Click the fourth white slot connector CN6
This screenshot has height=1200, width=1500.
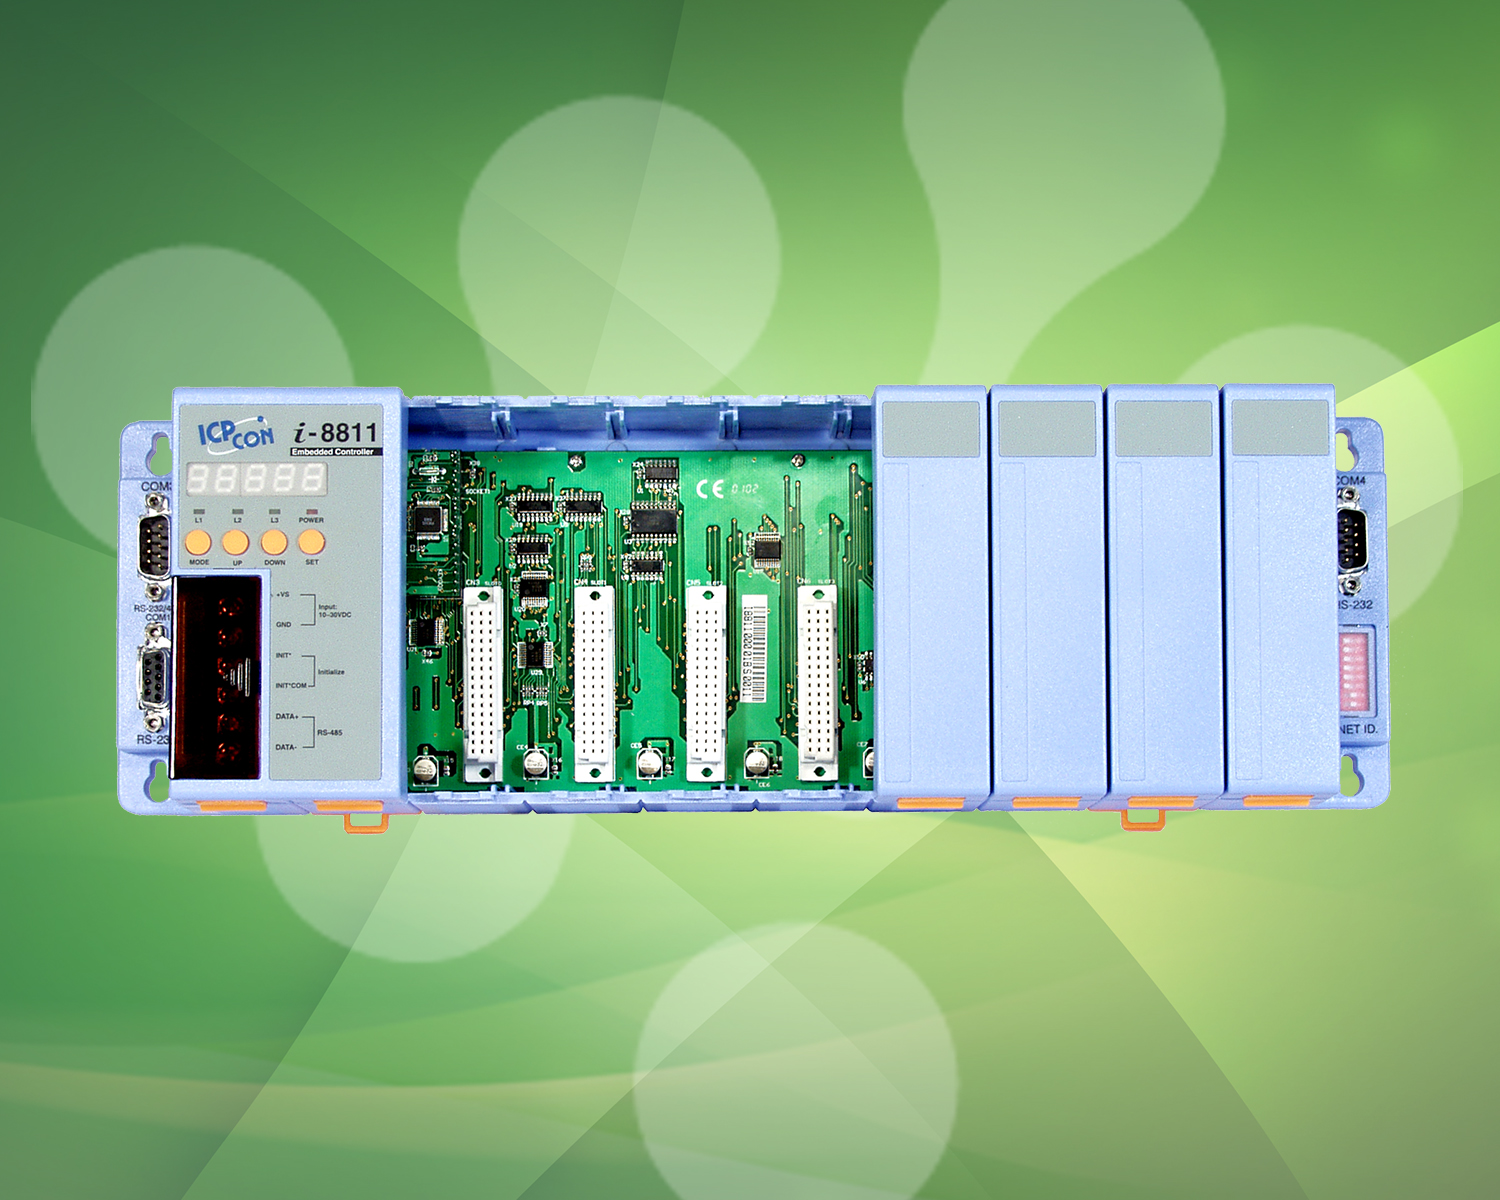pyautogui.click(x=817, y=682)
